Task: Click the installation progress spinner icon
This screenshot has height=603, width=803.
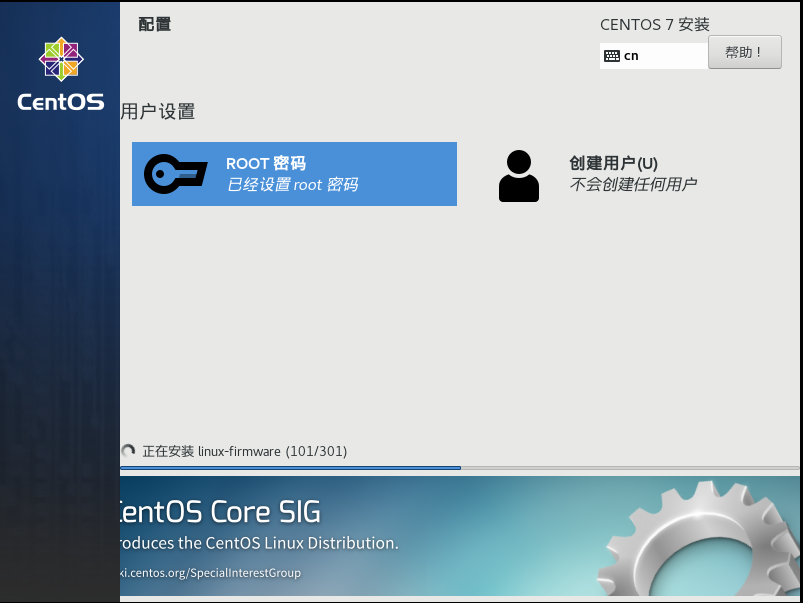Action: click(128, 451)
